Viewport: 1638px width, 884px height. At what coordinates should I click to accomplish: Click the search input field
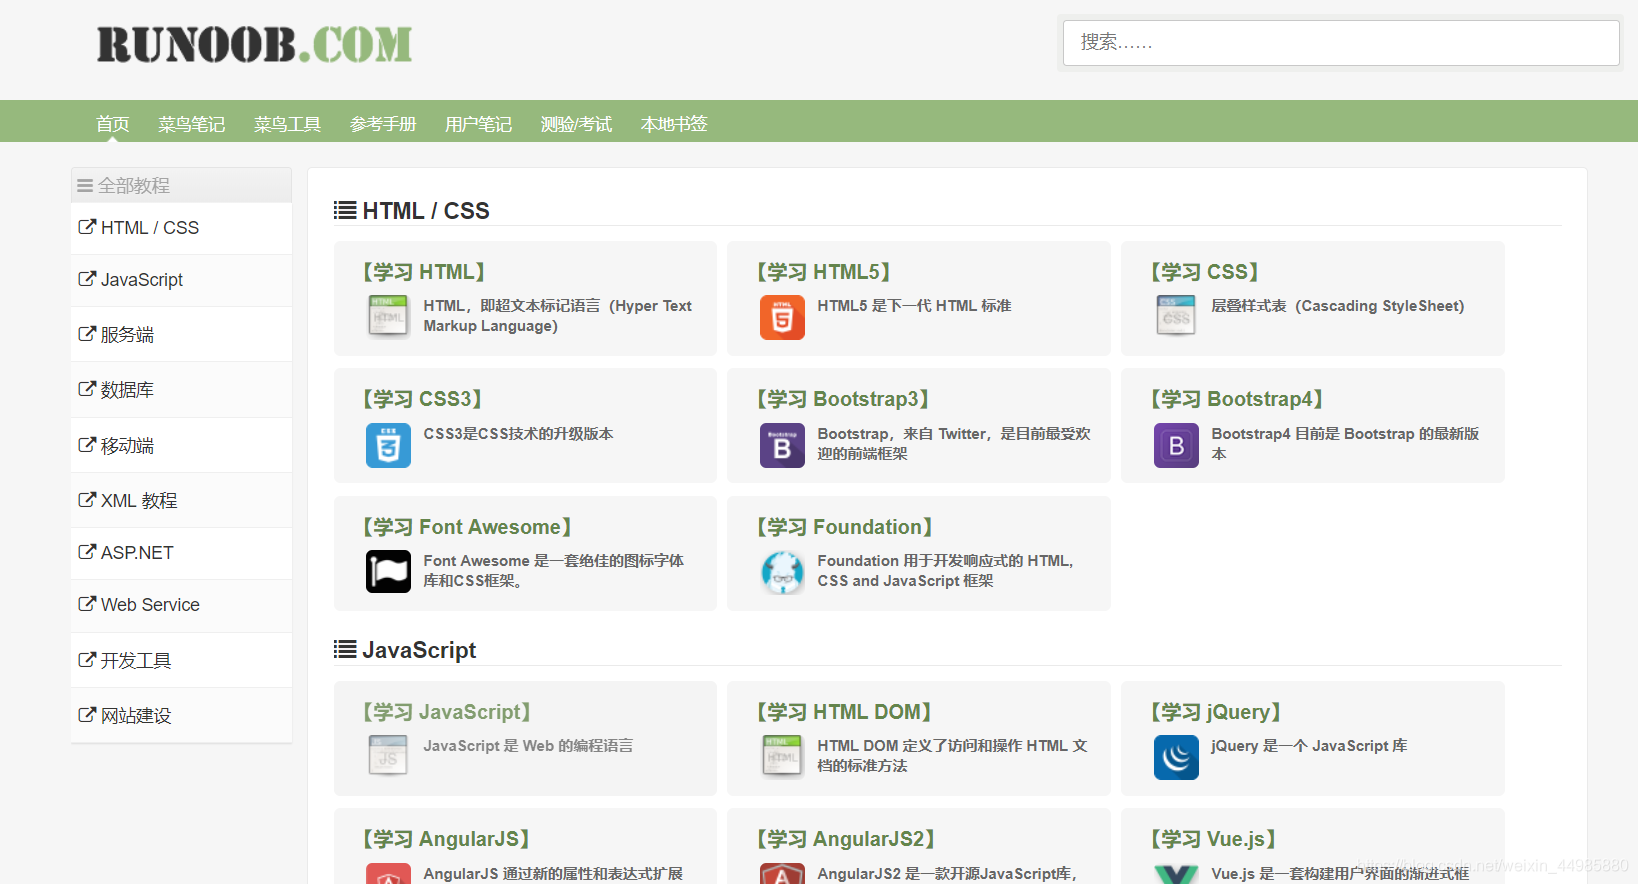tap(1341, 43)
